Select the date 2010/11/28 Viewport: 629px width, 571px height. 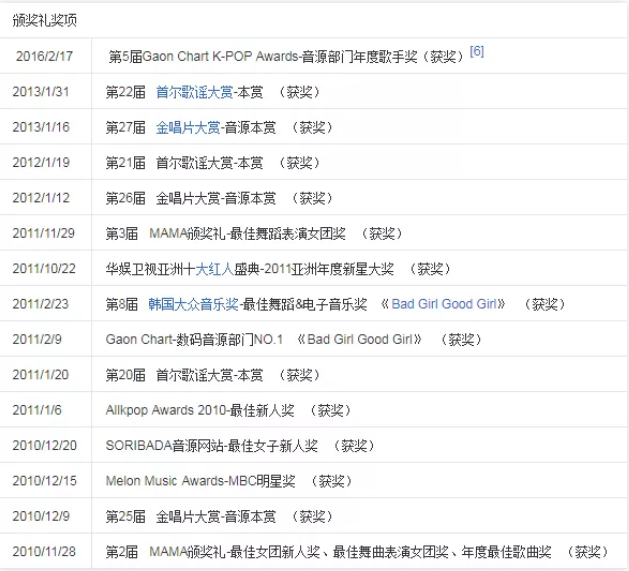[44, 552]
